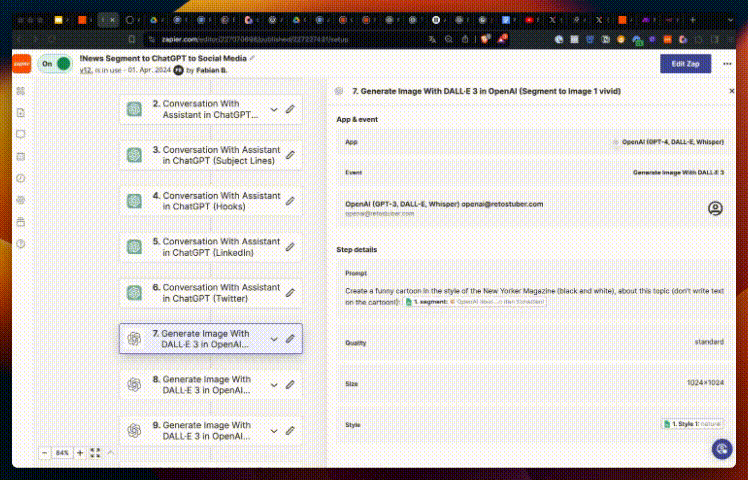
Task: Reload the page with the browser refresh icon
Action: pyautogui.click(x=52, y=39)
